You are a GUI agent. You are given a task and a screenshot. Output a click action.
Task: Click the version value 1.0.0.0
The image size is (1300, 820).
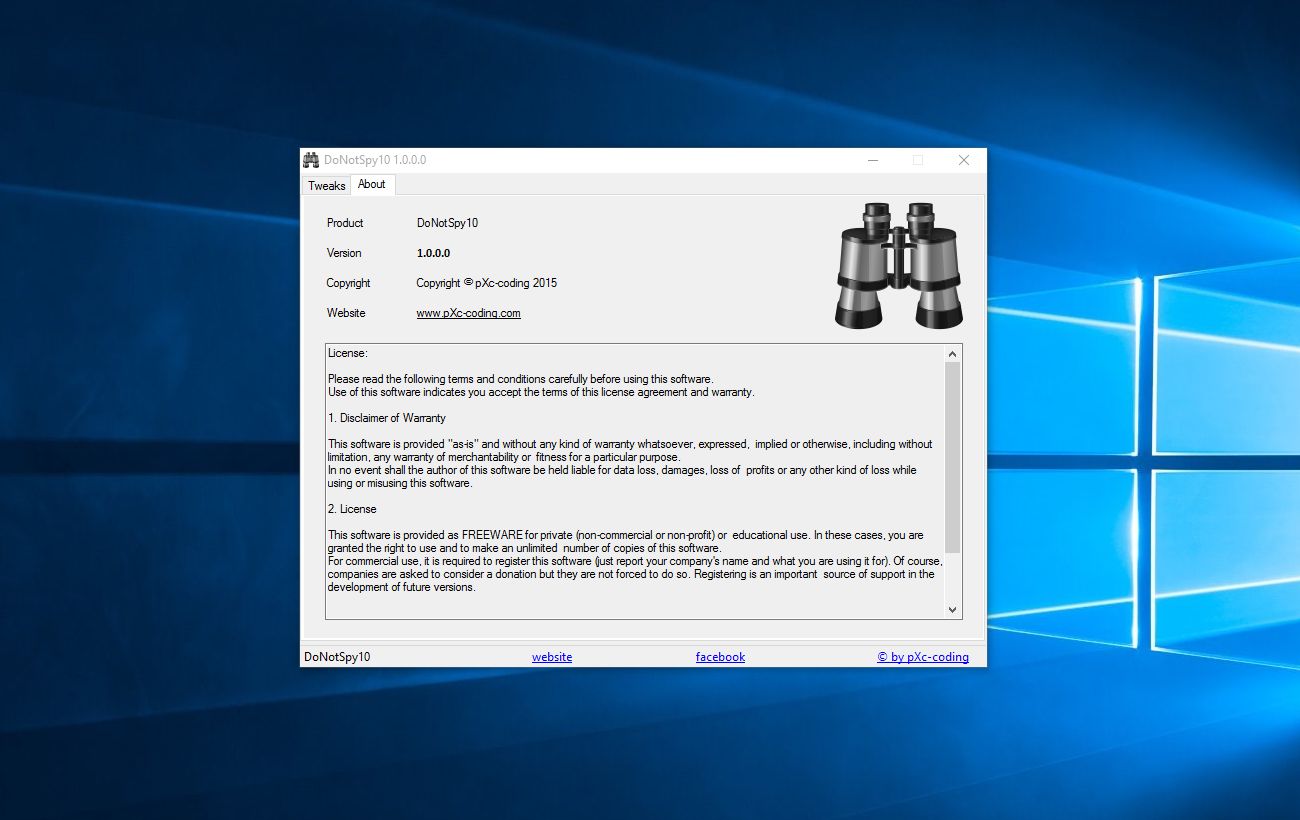(x=434, y=253)
